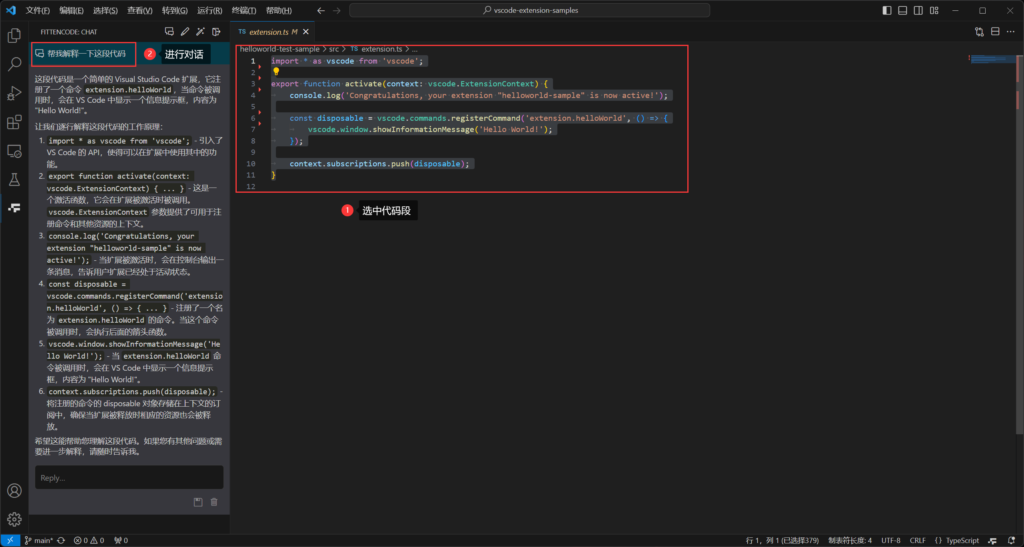
Task: Save chat using the save icon
Action: click(198, 501)
